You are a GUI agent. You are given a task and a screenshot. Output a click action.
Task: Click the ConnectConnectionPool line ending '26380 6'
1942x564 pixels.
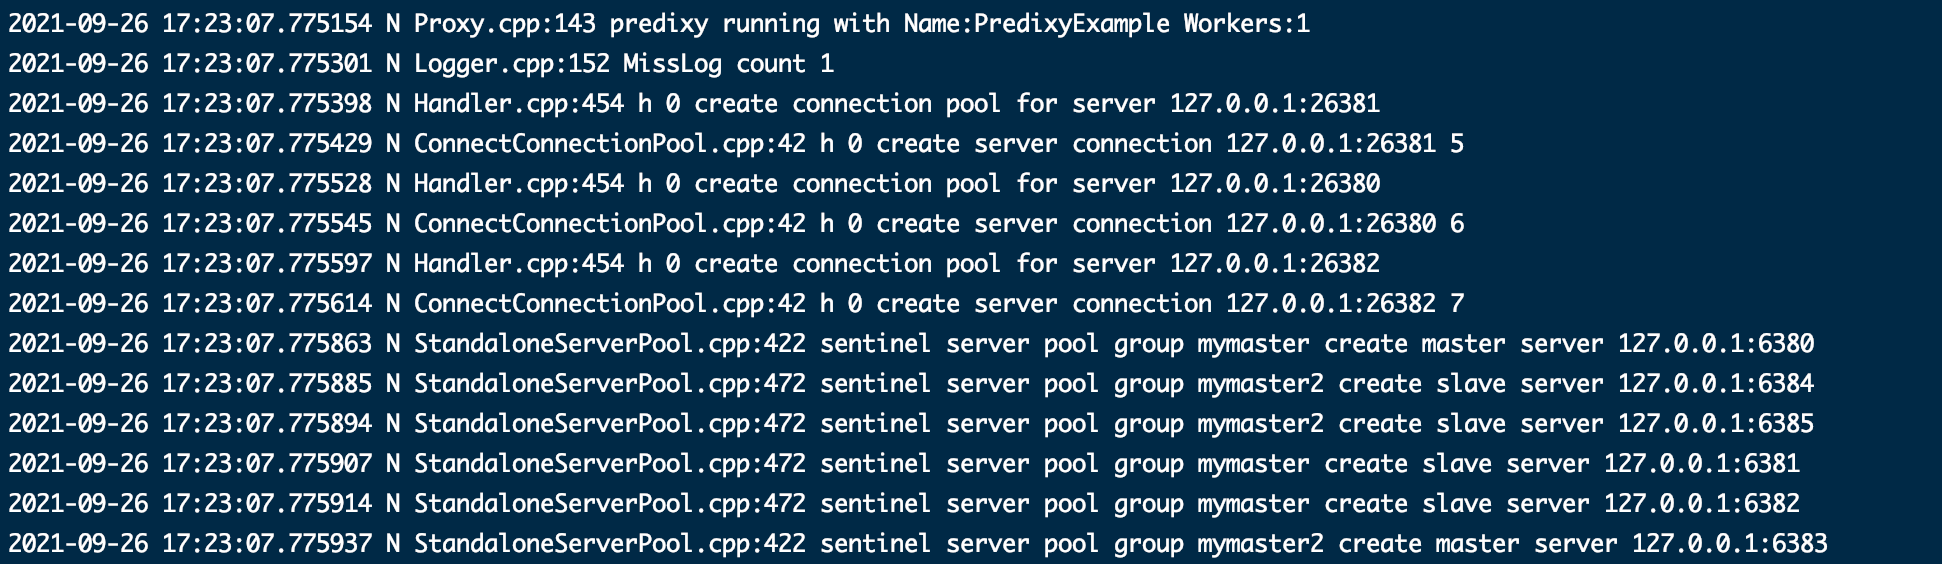(736, 224)
